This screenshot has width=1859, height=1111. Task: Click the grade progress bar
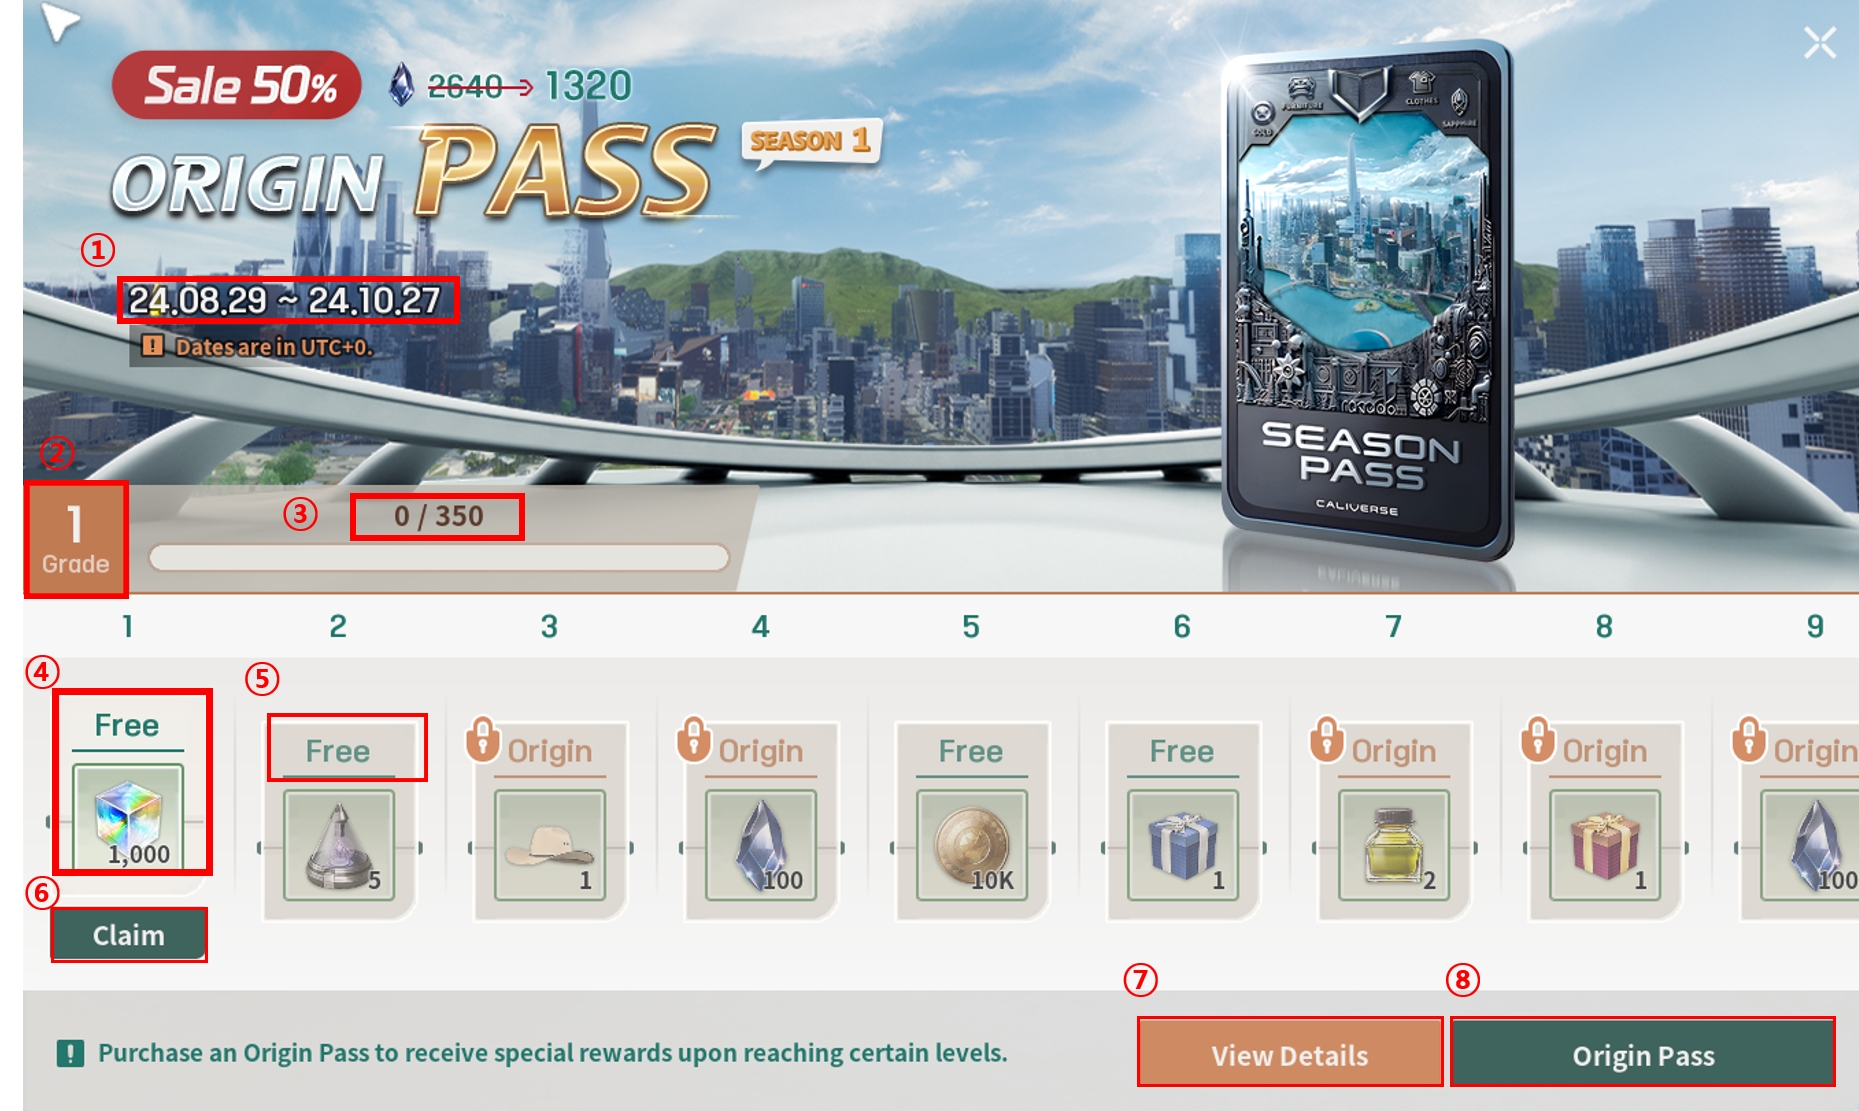pos(439,557)
